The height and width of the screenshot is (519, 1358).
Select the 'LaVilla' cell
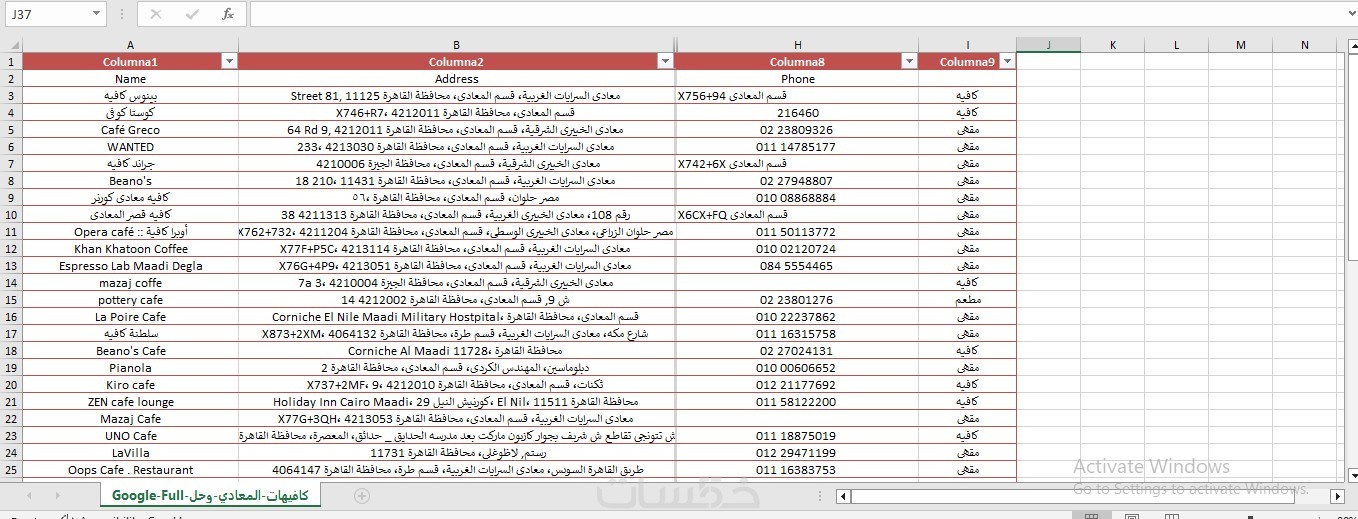pyautogui.click(x=130, y=453)
